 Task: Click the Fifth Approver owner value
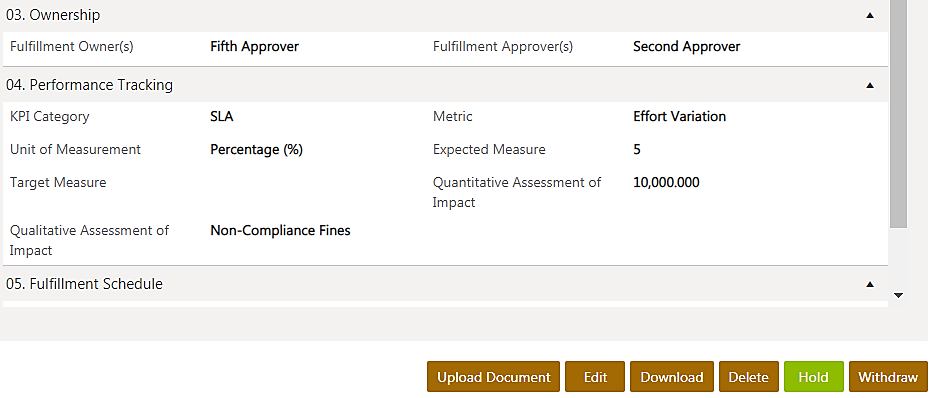pyautogui.click(x=254, y=47)
